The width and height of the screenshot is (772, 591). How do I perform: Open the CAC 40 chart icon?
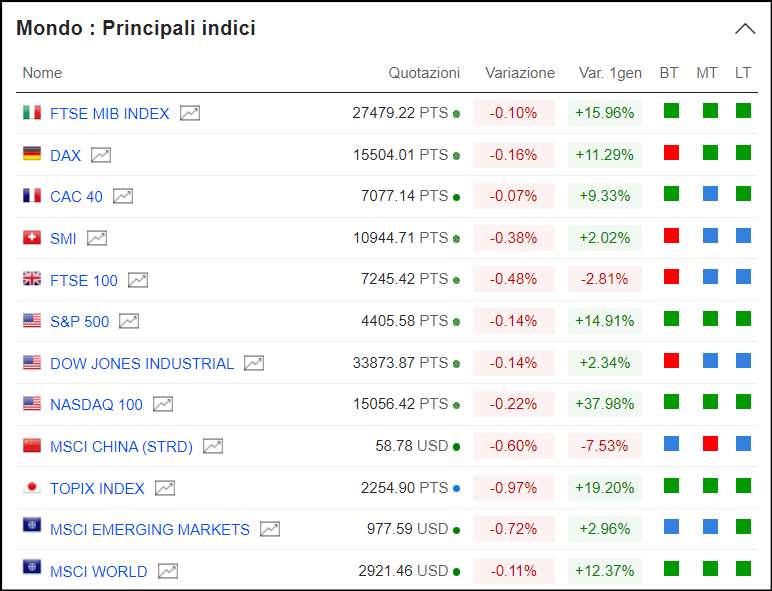[x=123, y=196]
